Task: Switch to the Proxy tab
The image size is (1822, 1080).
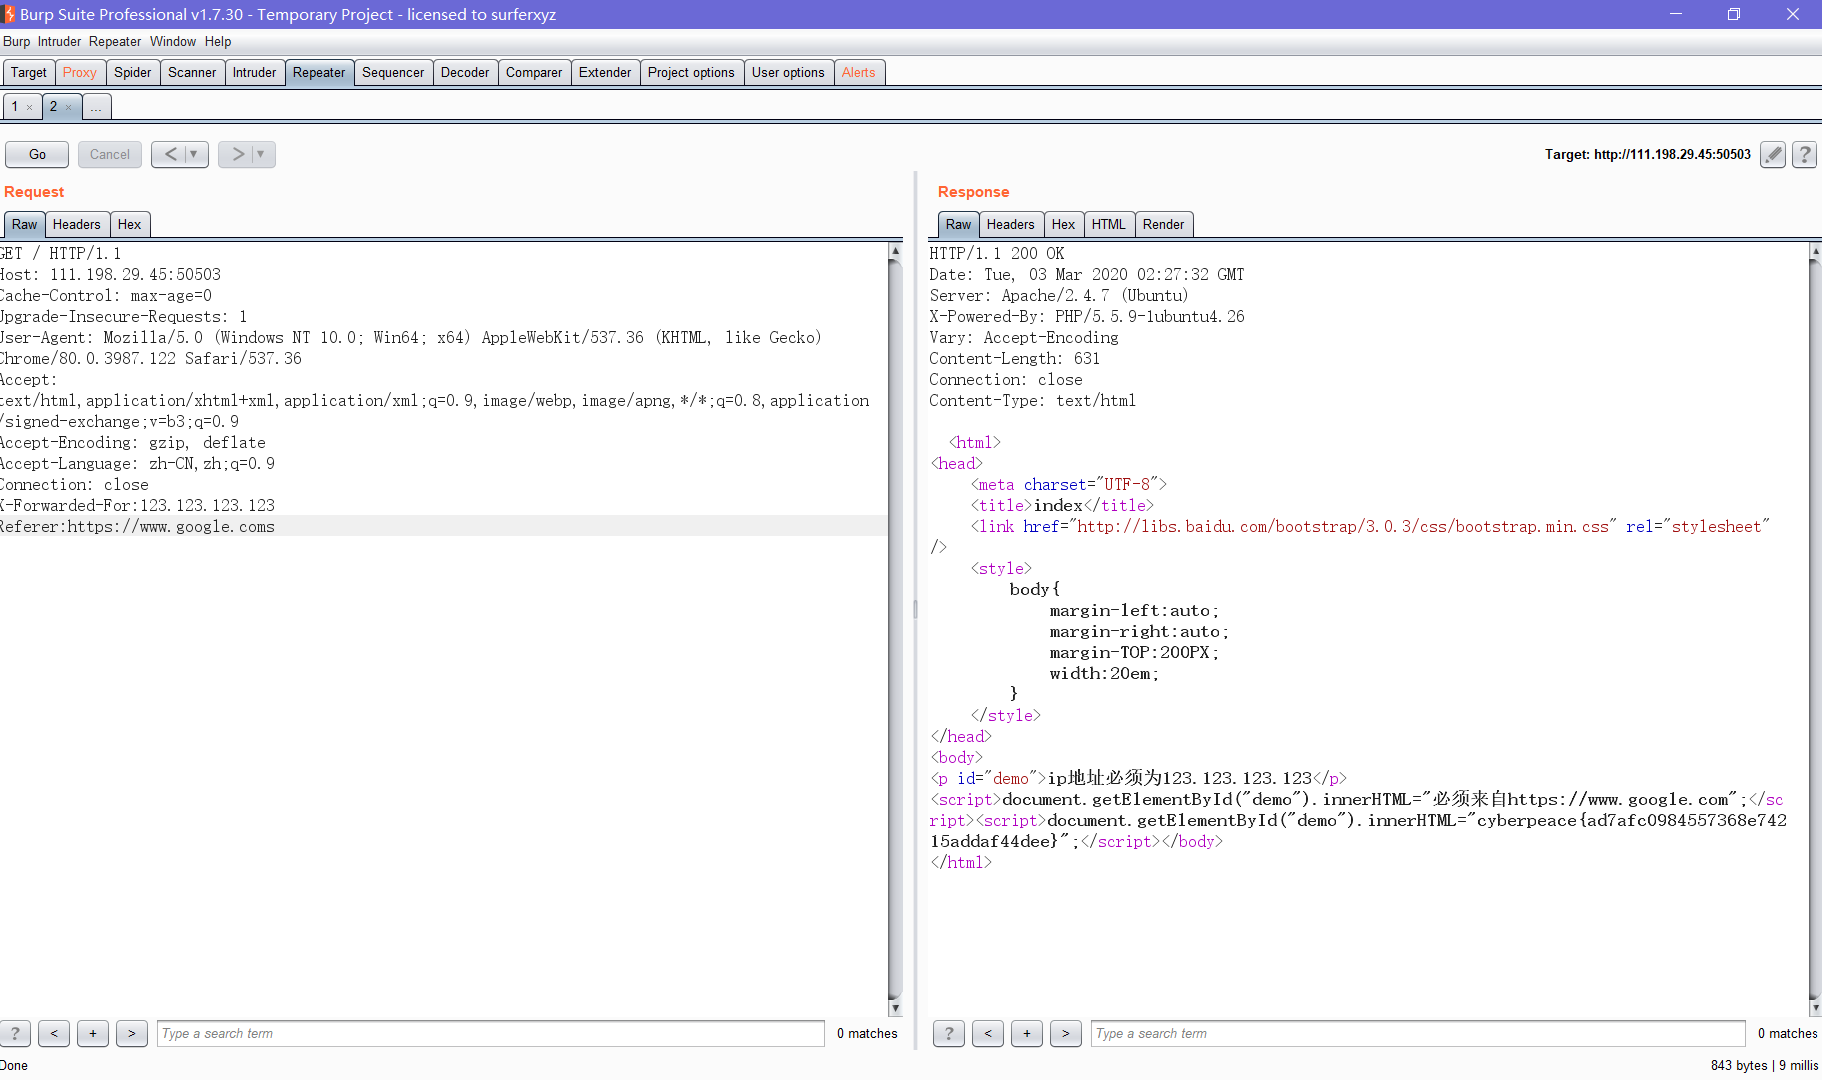Action: pyautogui.click(x=80, y=72)
